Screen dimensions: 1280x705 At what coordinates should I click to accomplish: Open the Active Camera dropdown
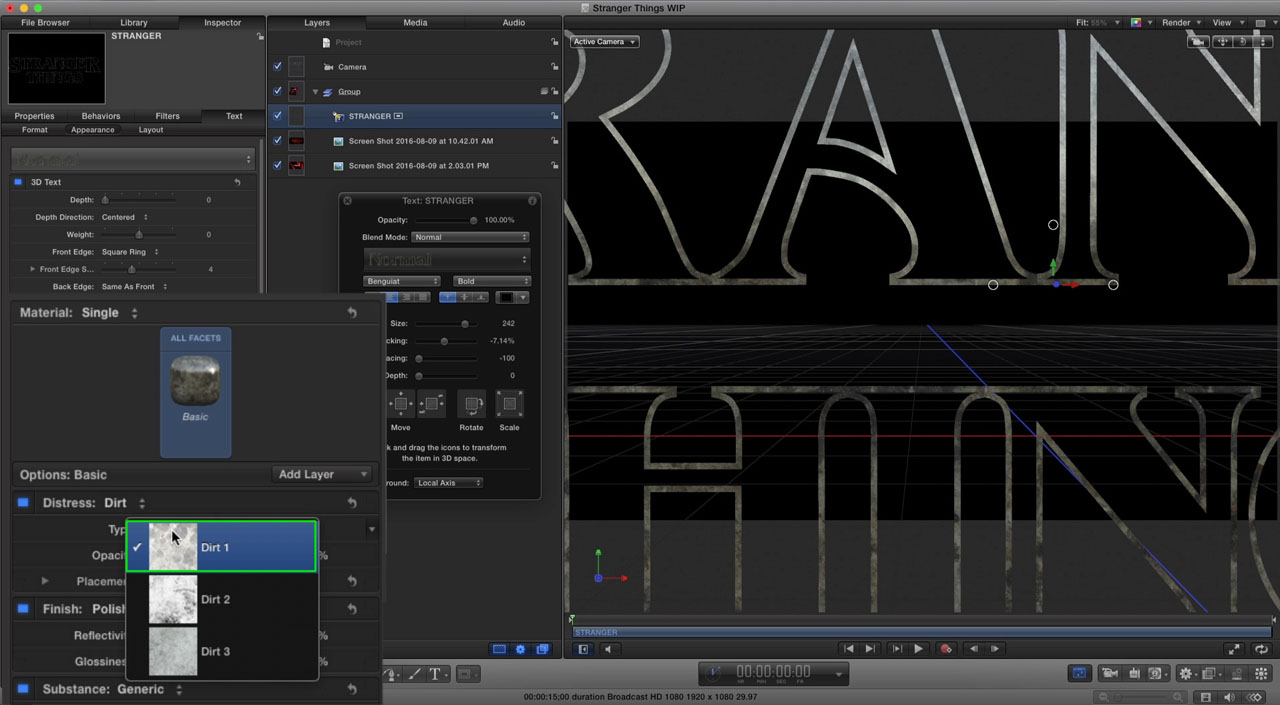605,42
